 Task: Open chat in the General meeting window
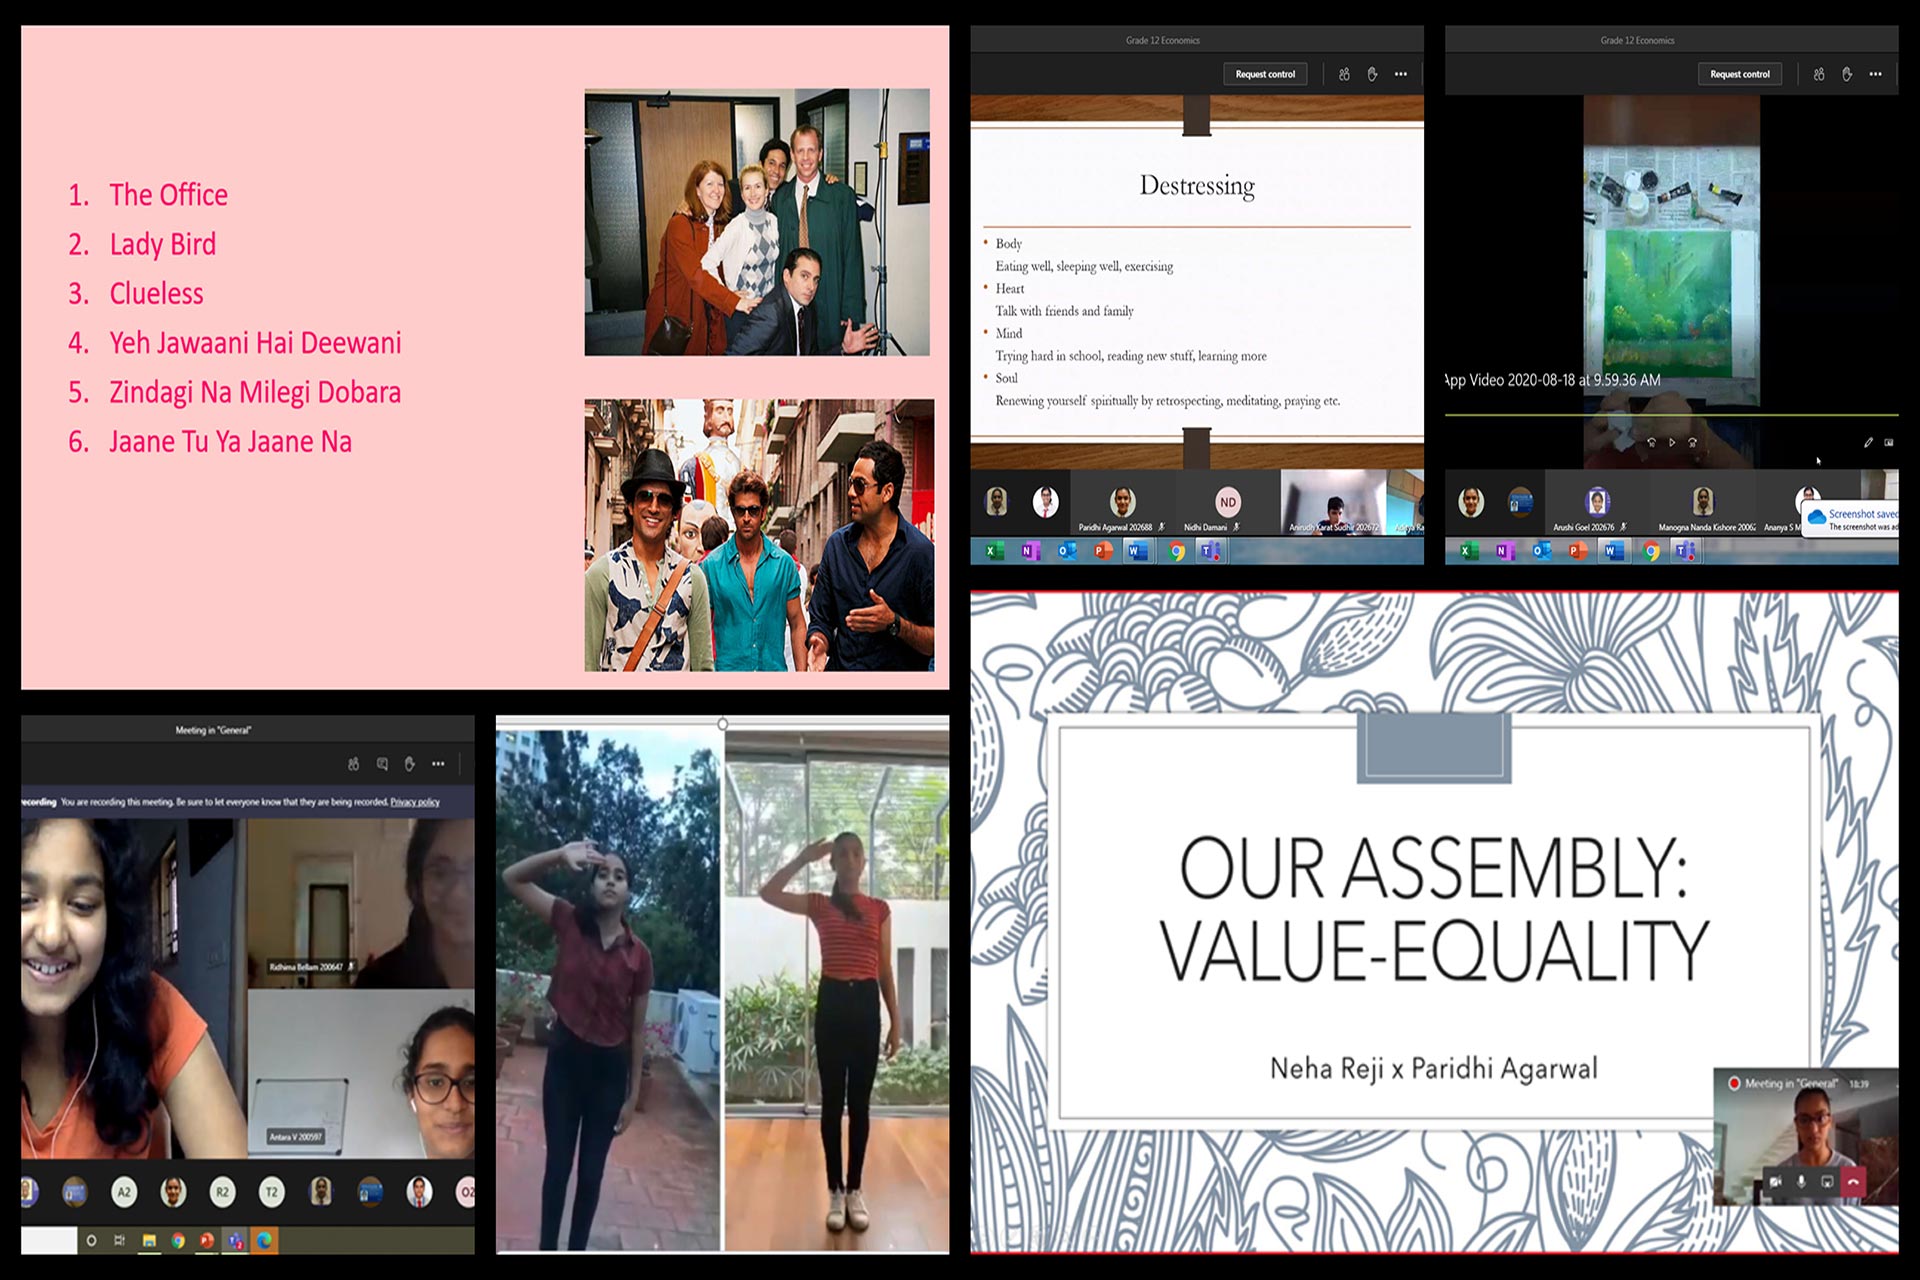pos(382,764)
